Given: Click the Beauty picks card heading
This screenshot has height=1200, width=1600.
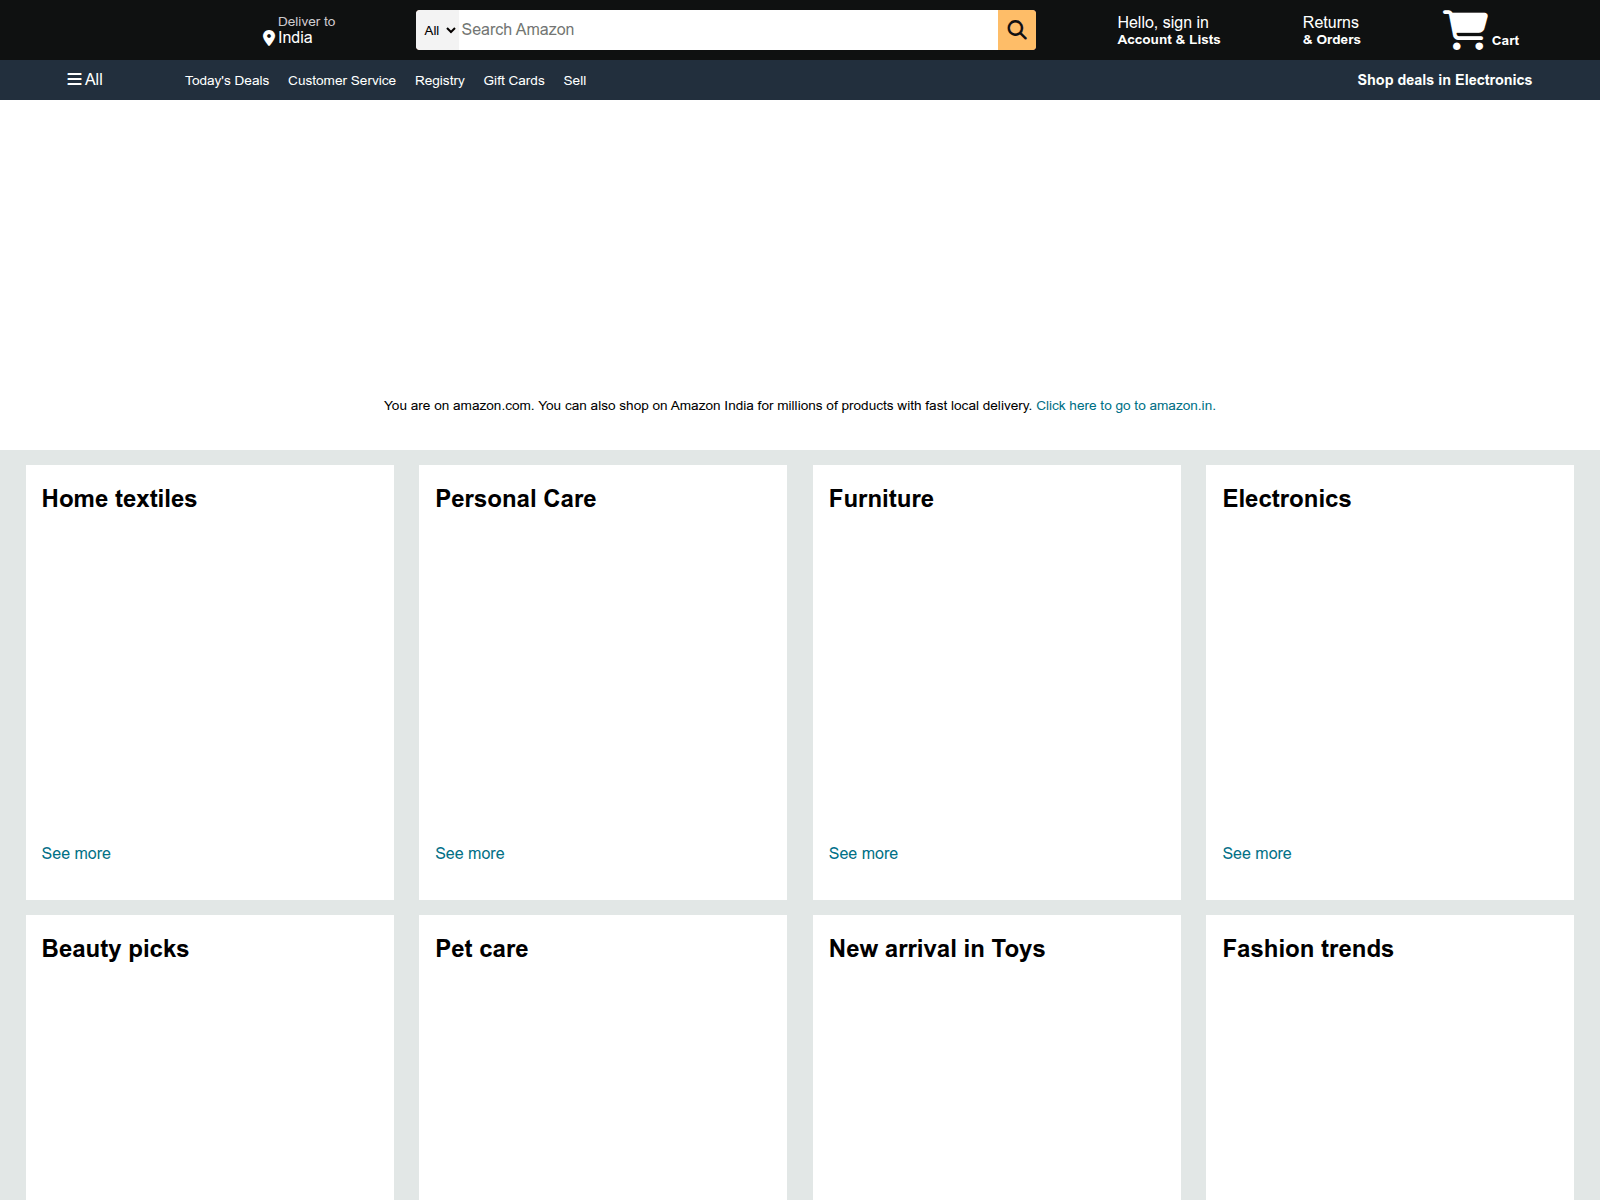Looking at the screenshot, I should 115,949.
